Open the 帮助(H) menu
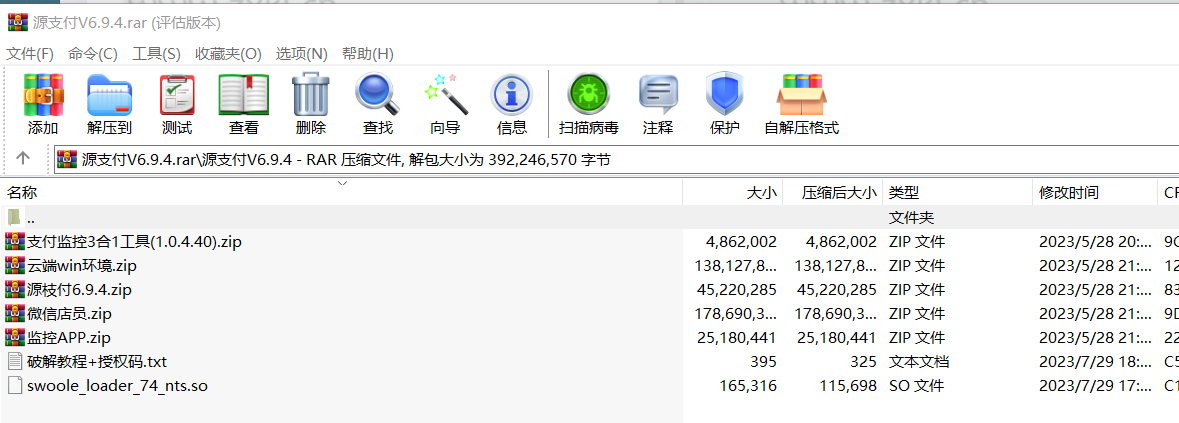Image resolution: width=1179 pixels, height=423 pixels. click(368, 54)
